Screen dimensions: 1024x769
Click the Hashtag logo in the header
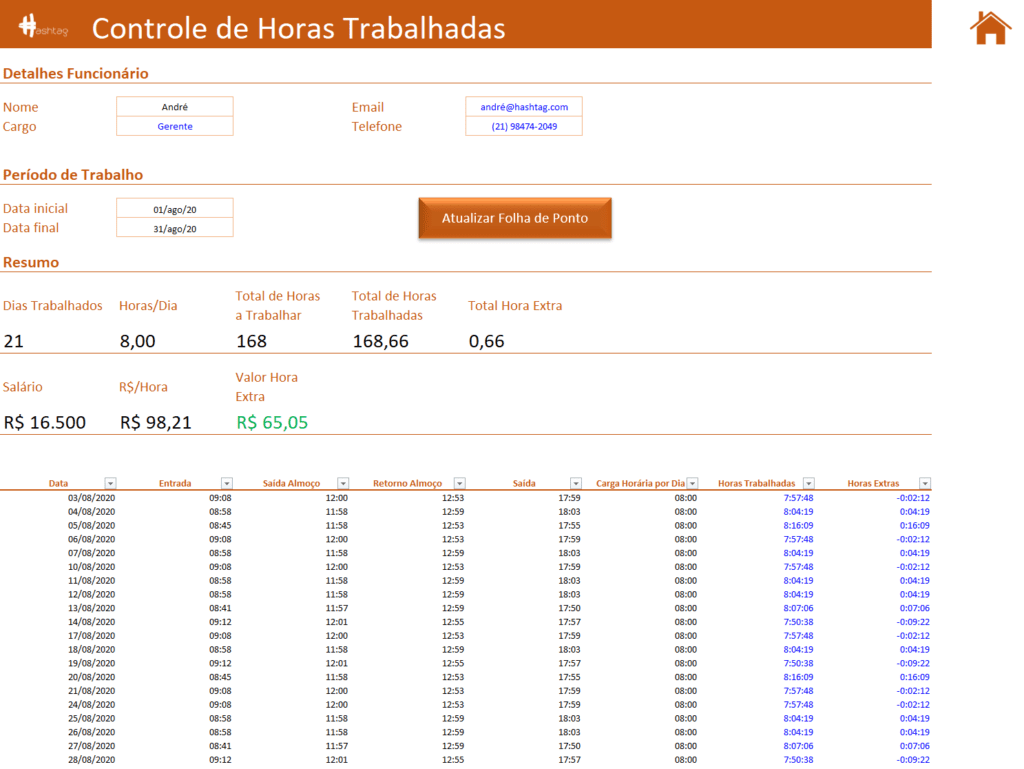(x=43, y=27)
